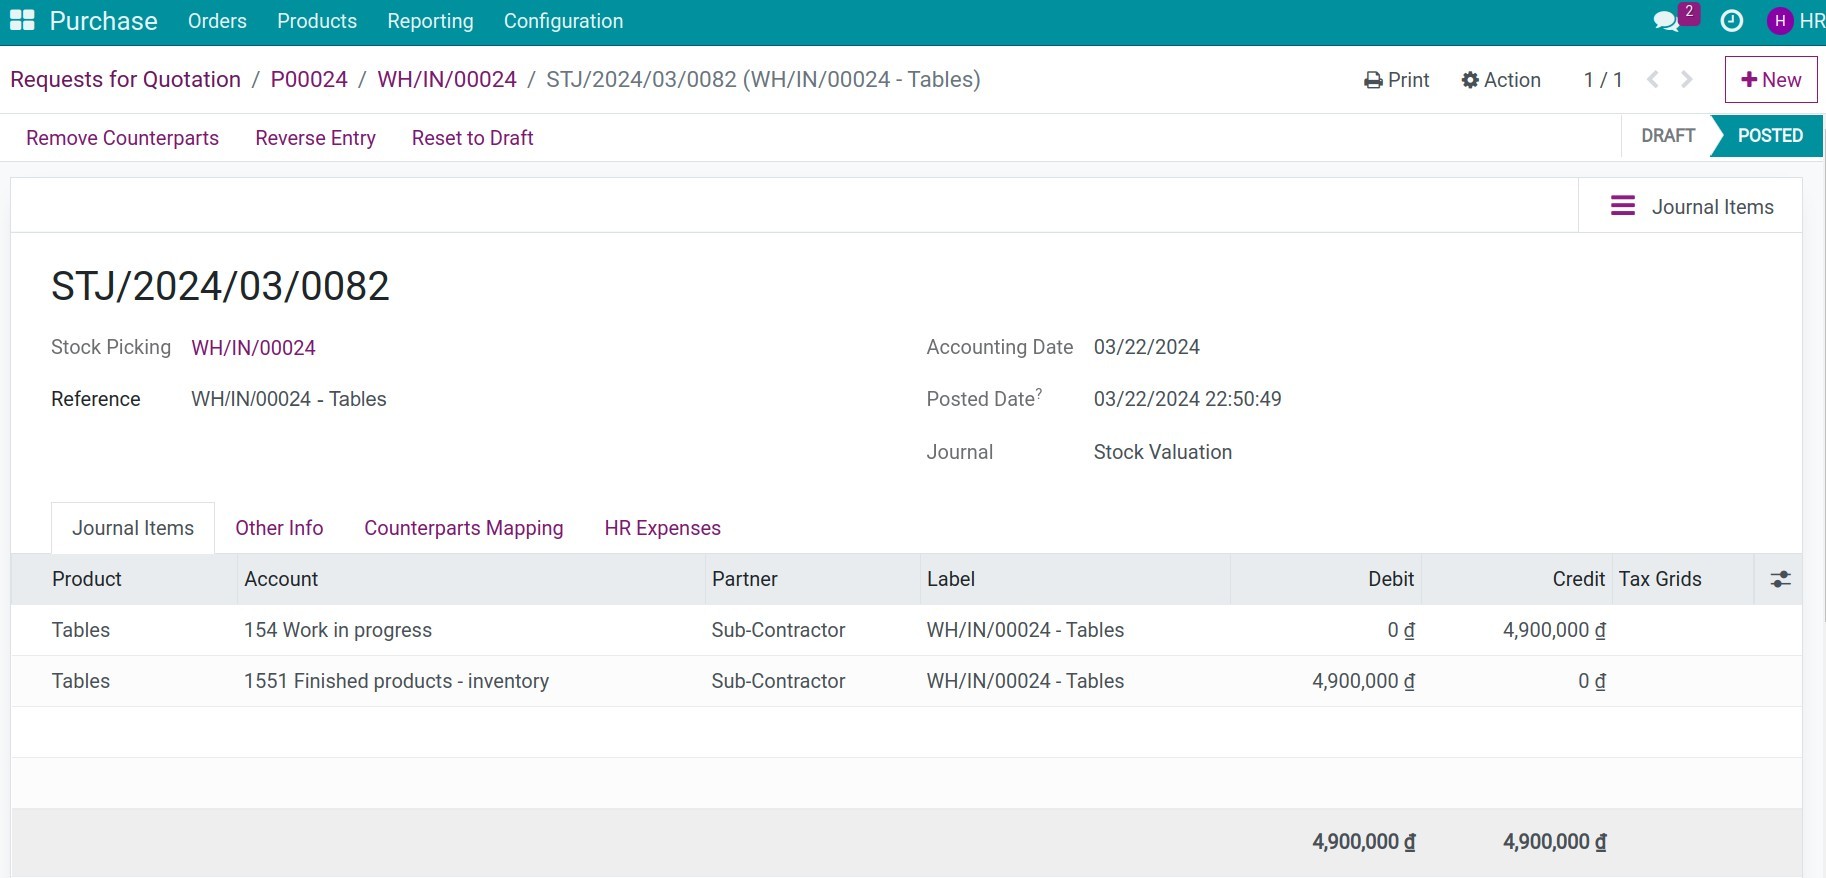This screenshot has width=1826, height=878.
Task: Click the Print button
Action: pyautogui.click(x=1397, y=80)
